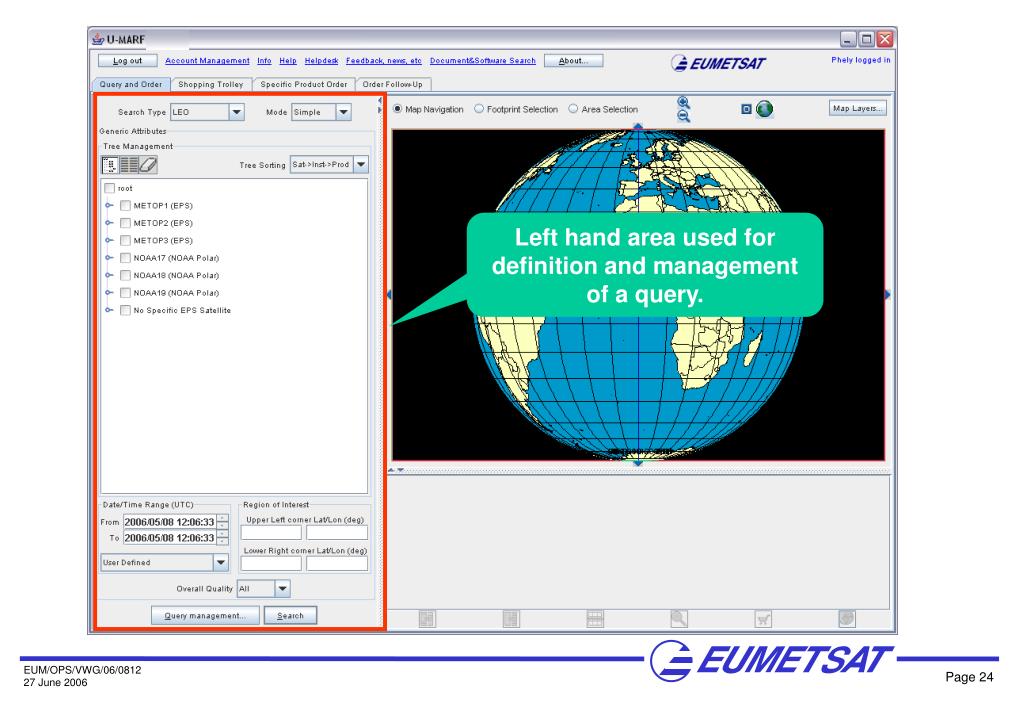
Task: Pan the map north with the top arrow
Action: click(638, 127)
